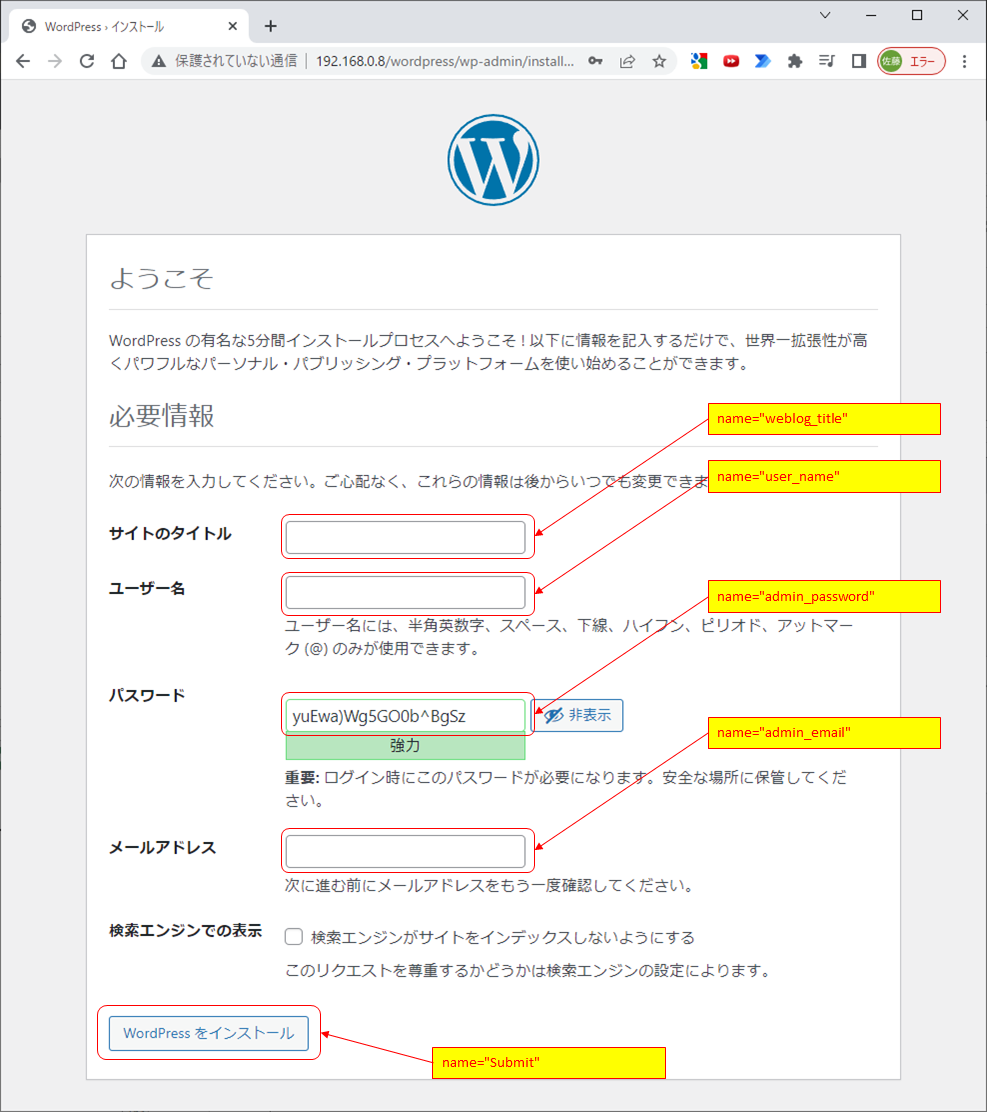Open the extensions puzzle piece menu

tap(795, 62)
